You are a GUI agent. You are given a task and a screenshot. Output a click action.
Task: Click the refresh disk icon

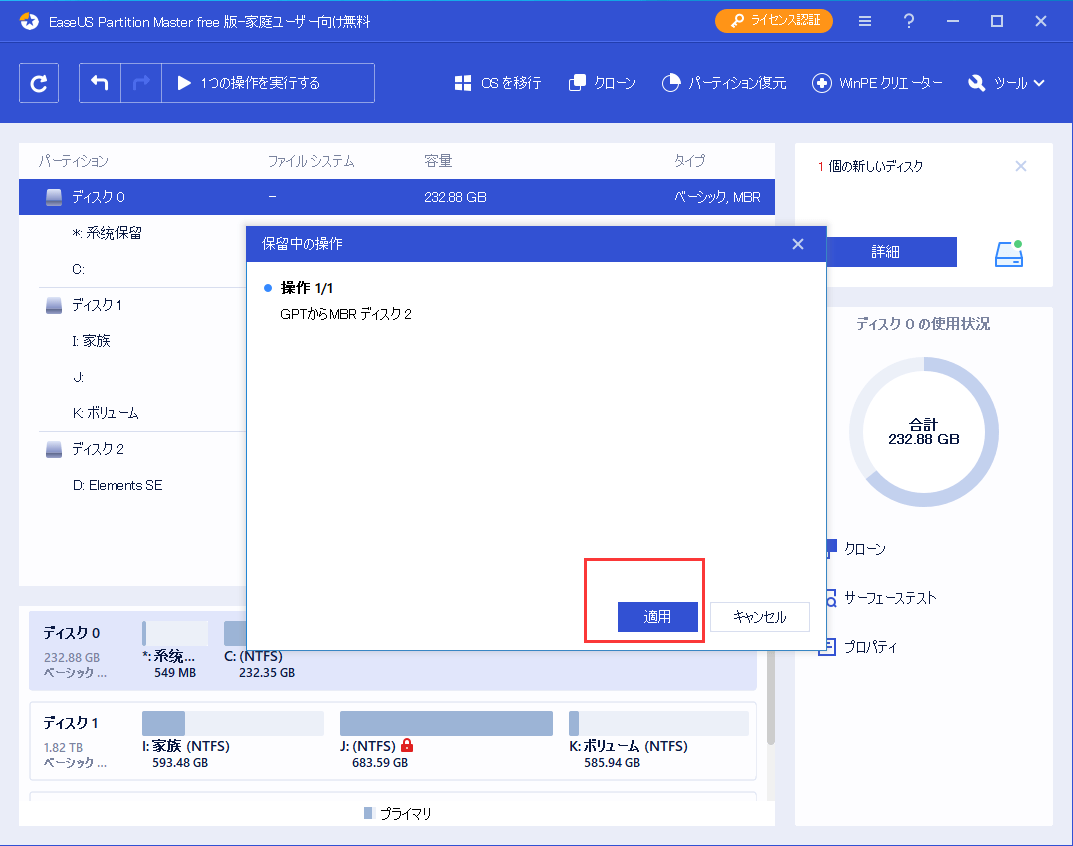pyautogui.click(x=39, y=83)
